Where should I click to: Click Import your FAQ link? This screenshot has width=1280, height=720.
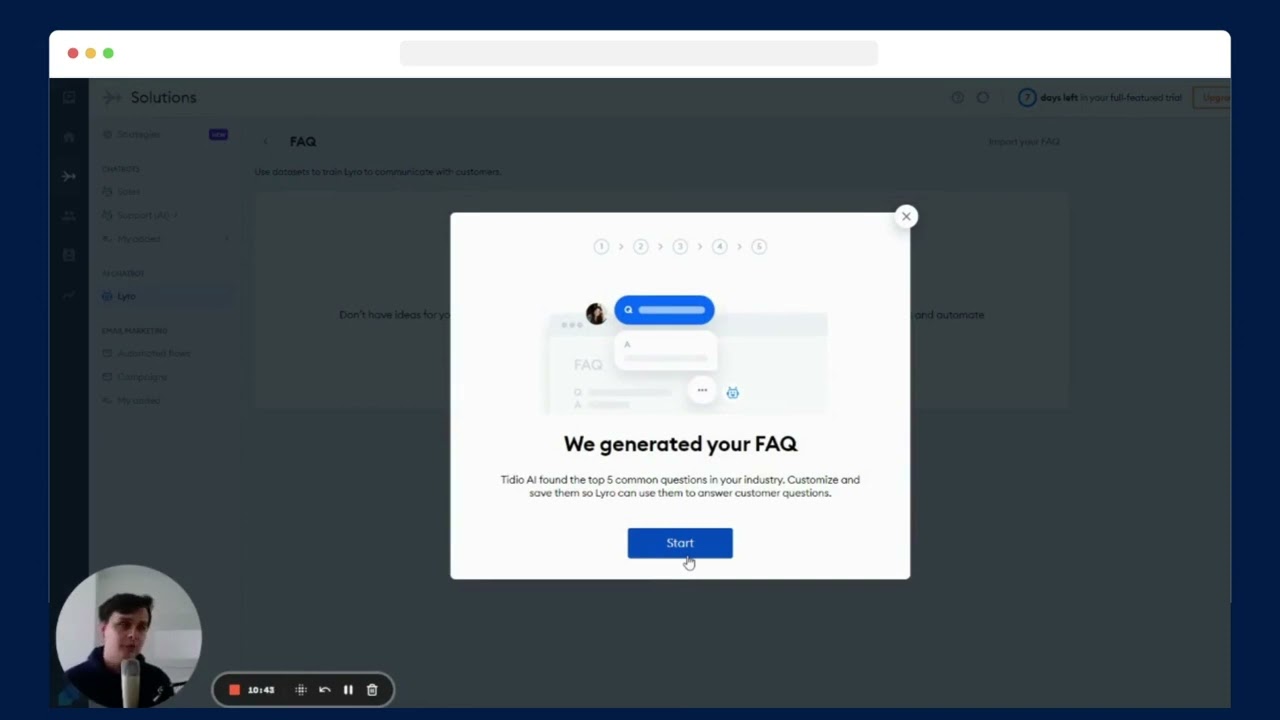tap(1024, 142)
